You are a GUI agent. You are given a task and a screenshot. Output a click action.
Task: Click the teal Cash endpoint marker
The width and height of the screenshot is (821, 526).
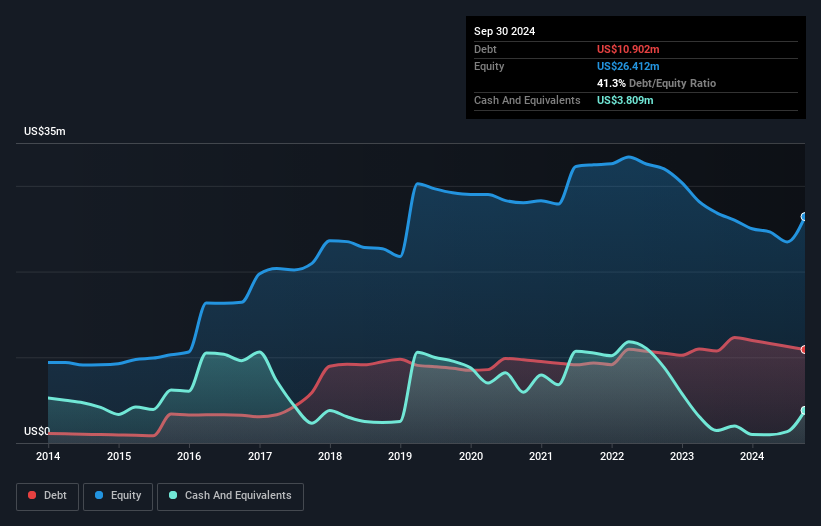click(804, 411)
